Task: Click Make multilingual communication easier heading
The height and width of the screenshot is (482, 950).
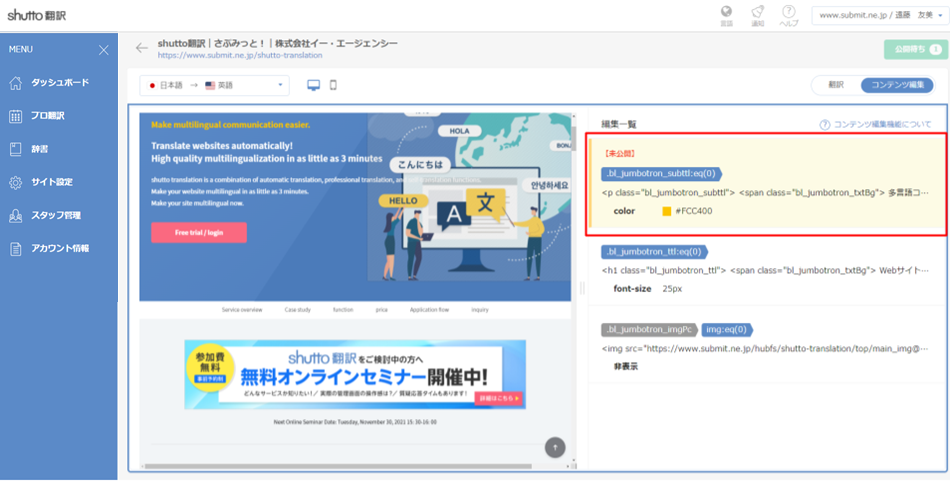Action: 231,125
